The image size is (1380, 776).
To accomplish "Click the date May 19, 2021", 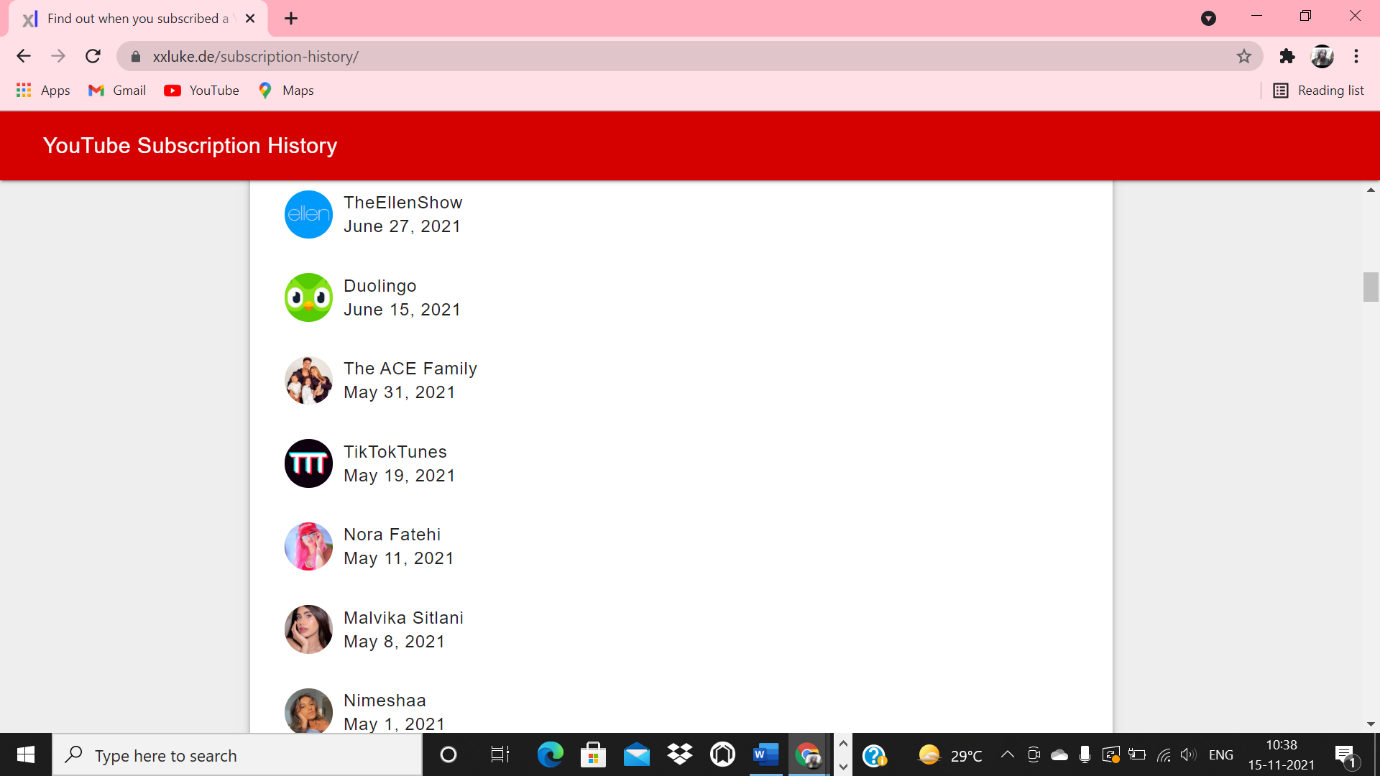I will tap(399, 475).
